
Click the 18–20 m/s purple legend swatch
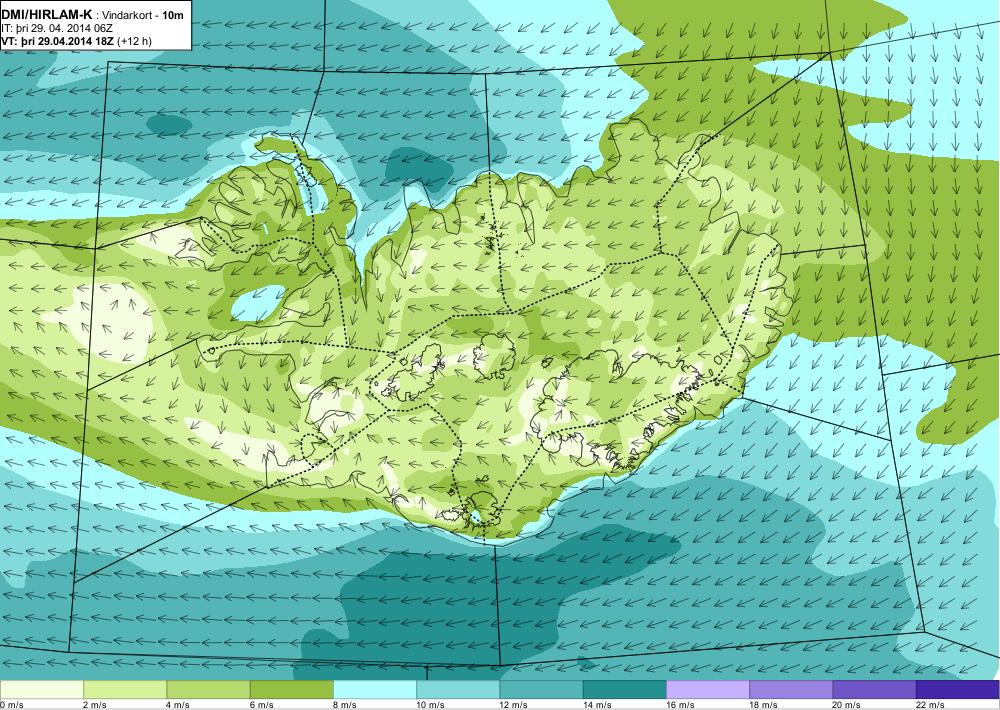(x=791, y=690)
